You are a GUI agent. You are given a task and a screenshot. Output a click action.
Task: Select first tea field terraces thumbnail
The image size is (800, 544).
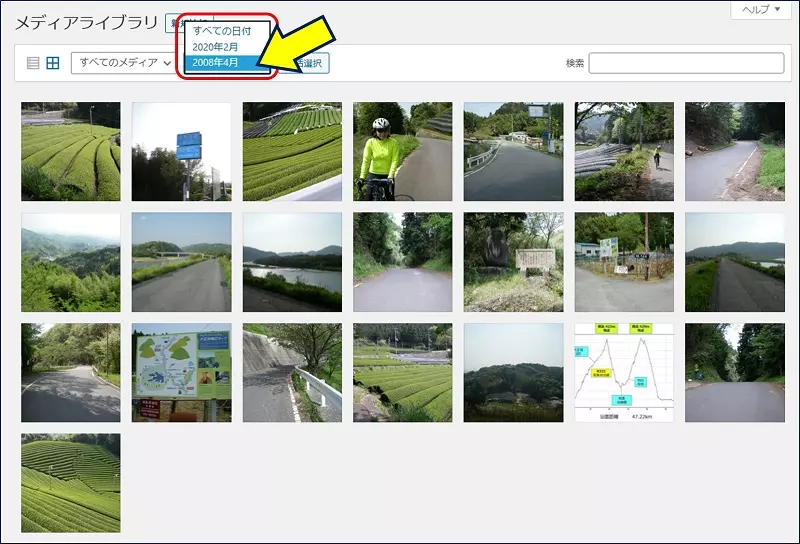[71, 152]
